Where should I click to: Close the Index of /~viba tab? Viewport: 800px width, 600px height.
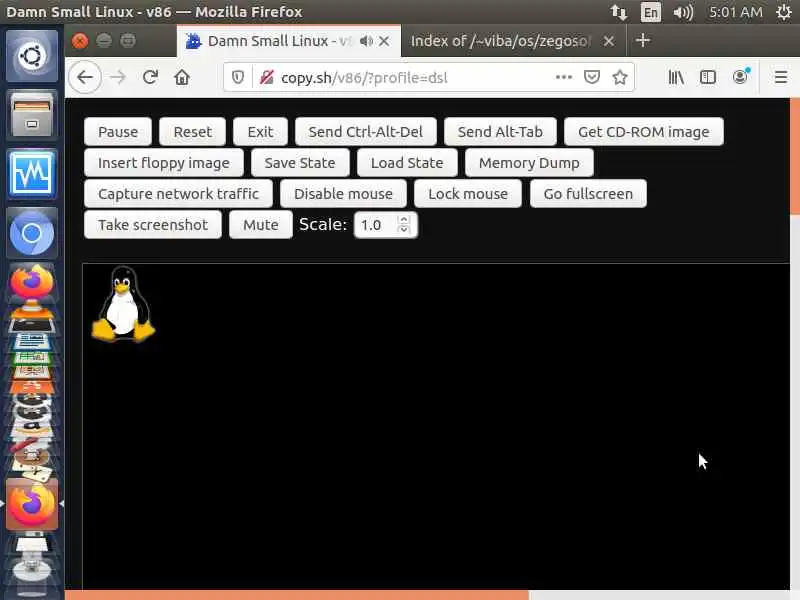coord(609,41)
